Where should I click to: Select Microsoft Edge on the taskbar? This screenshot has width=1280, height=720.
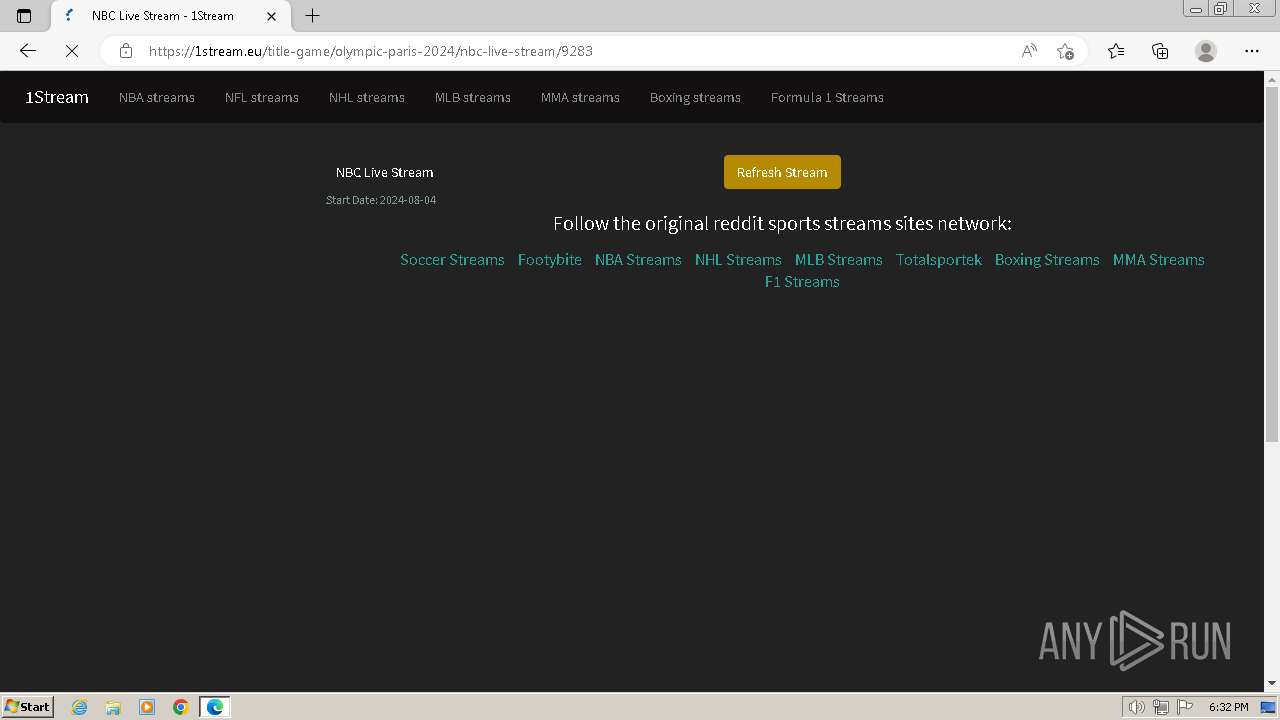pos(215,707)
